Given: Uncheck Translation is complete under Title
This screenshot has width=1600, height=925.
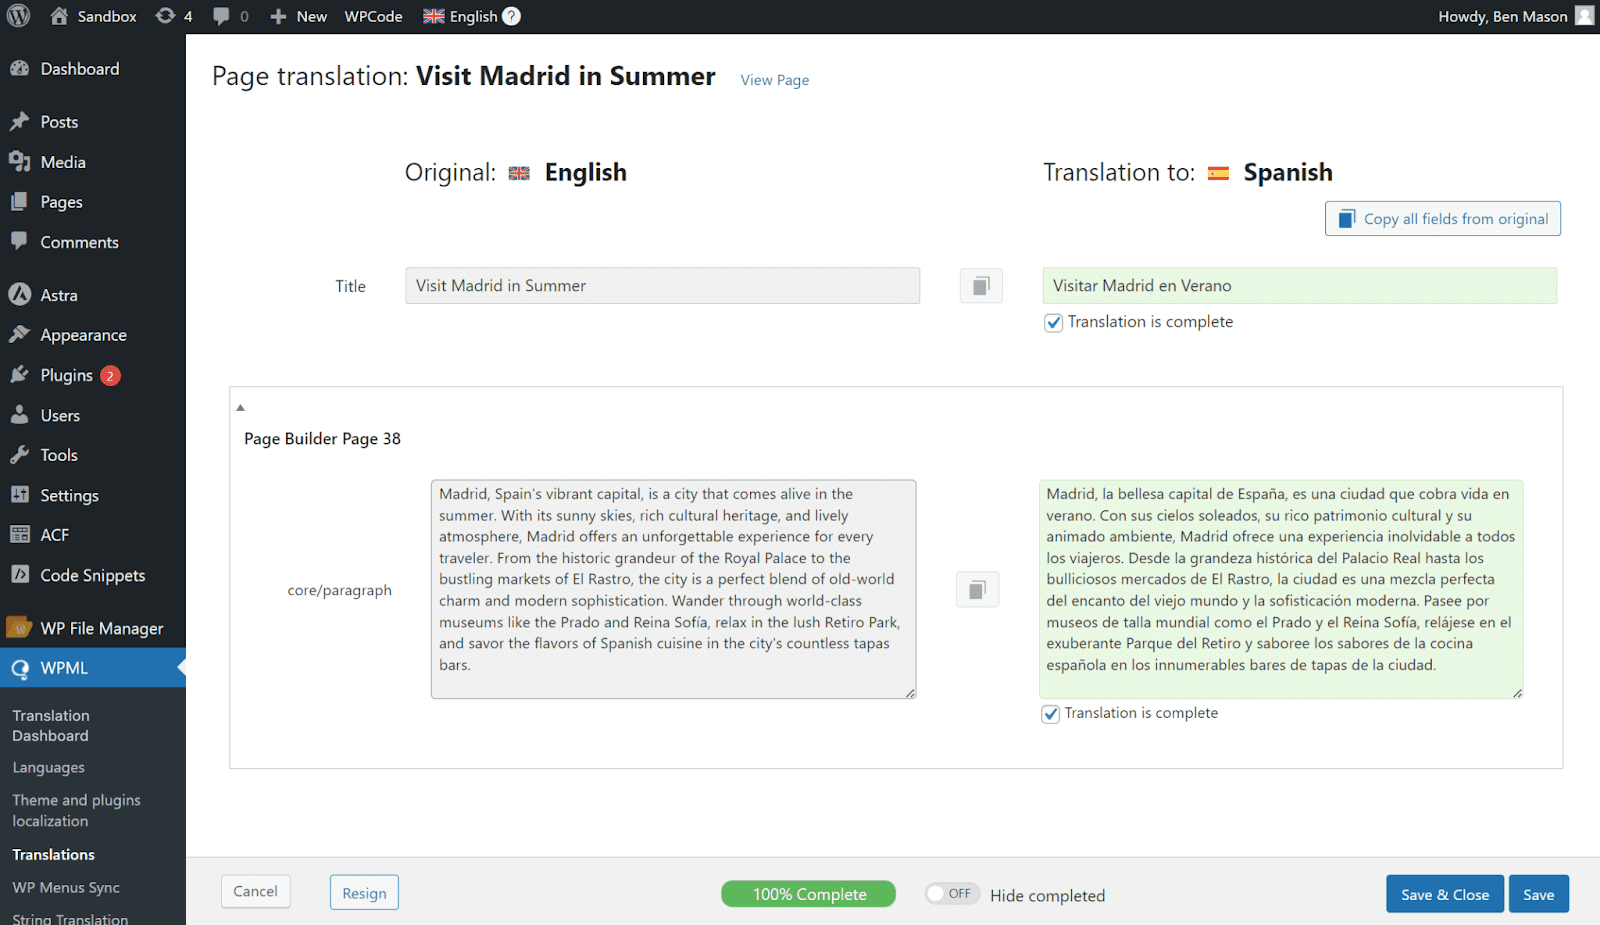Looking at the screenshot, I should pos(1053,323).
